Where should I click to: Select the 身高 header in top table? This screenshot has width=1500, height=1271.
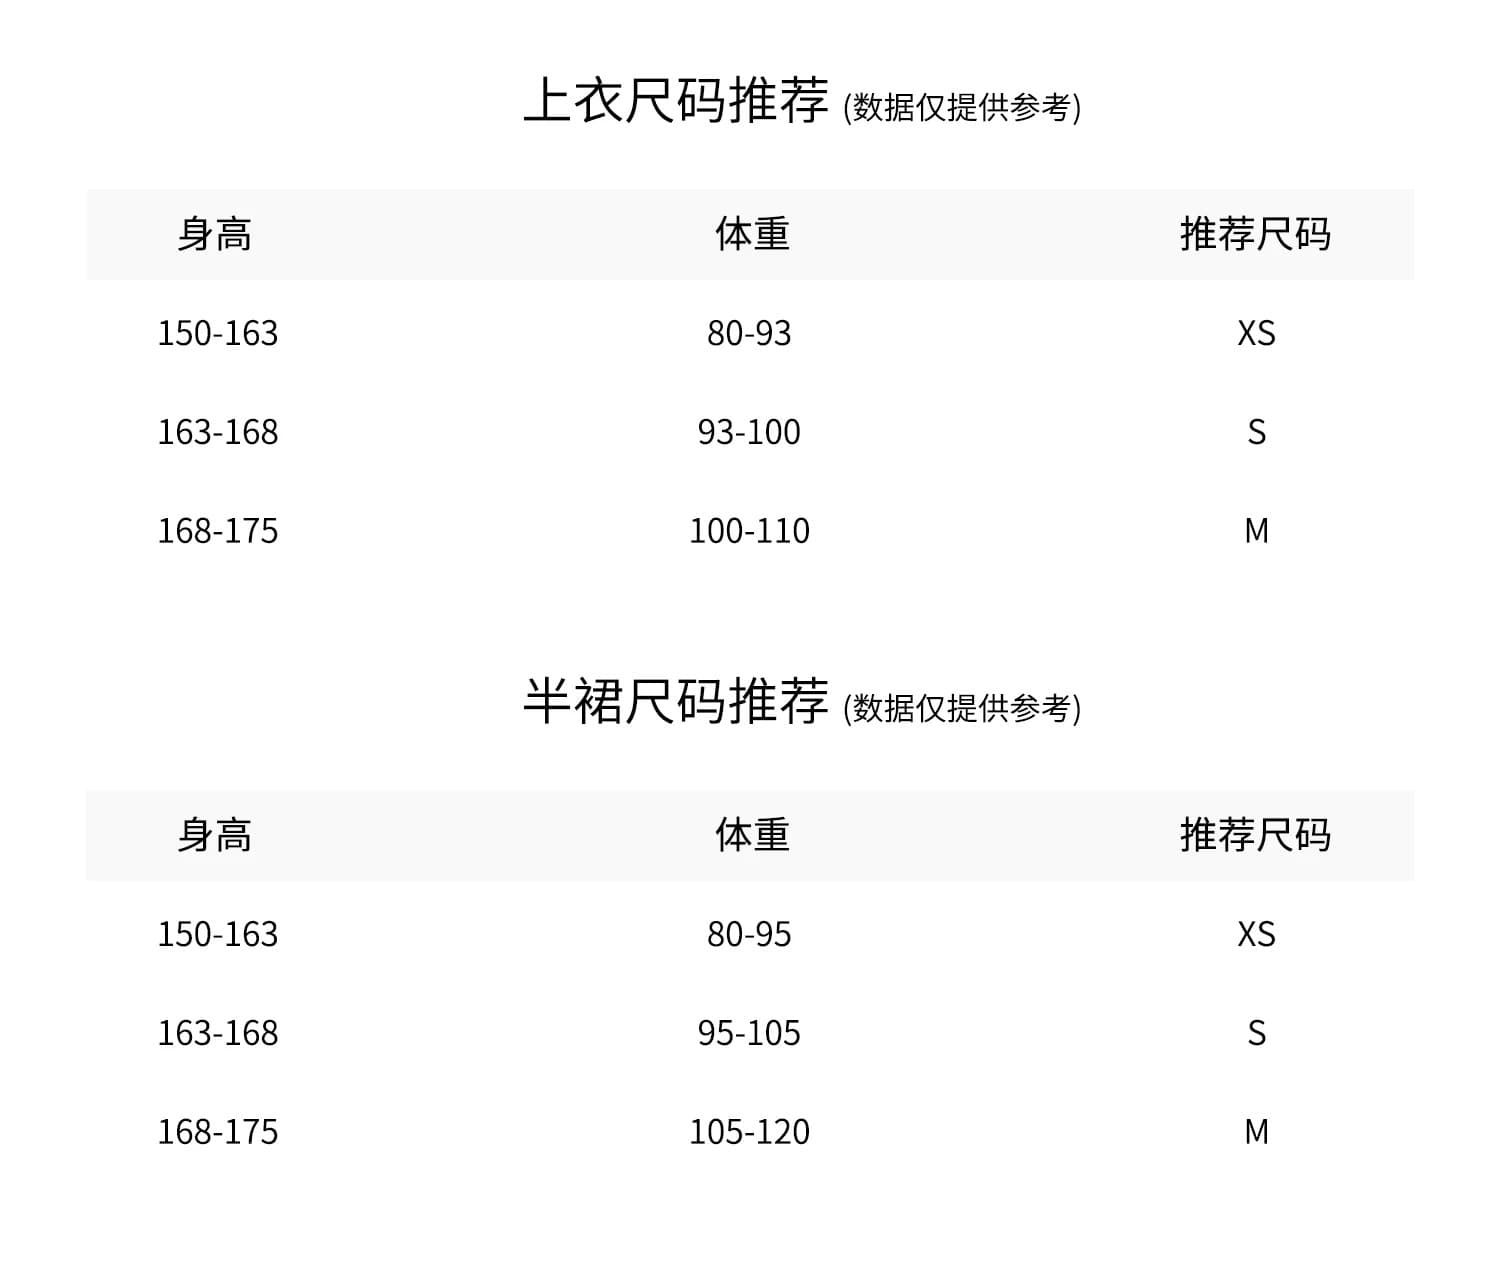(214, 234)
